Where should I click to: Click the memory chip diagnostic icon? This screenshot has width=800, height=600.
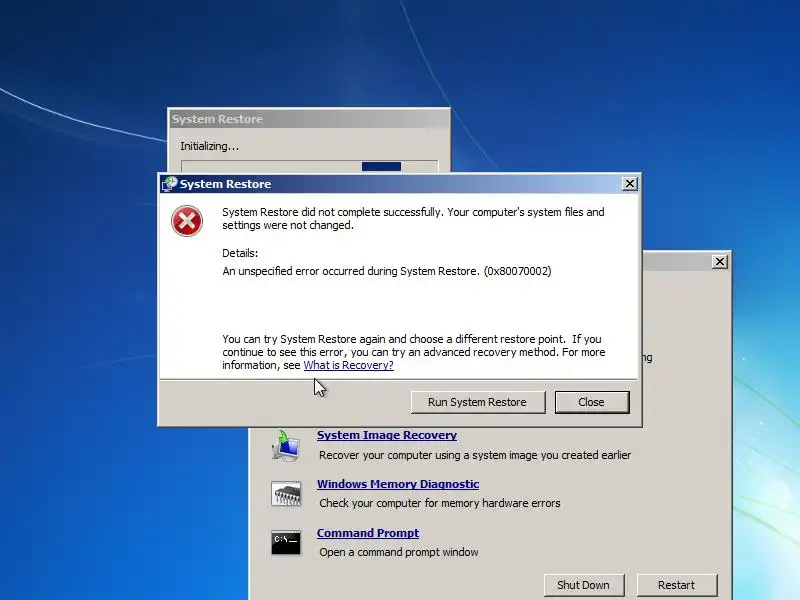(x=286, y=494)
